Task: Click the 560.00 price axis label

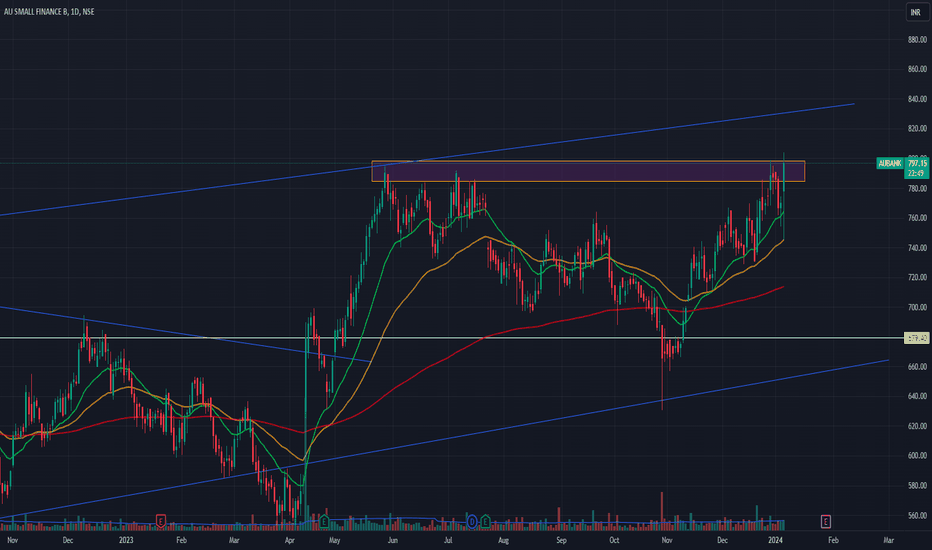Action: click(x=917, y=516)
